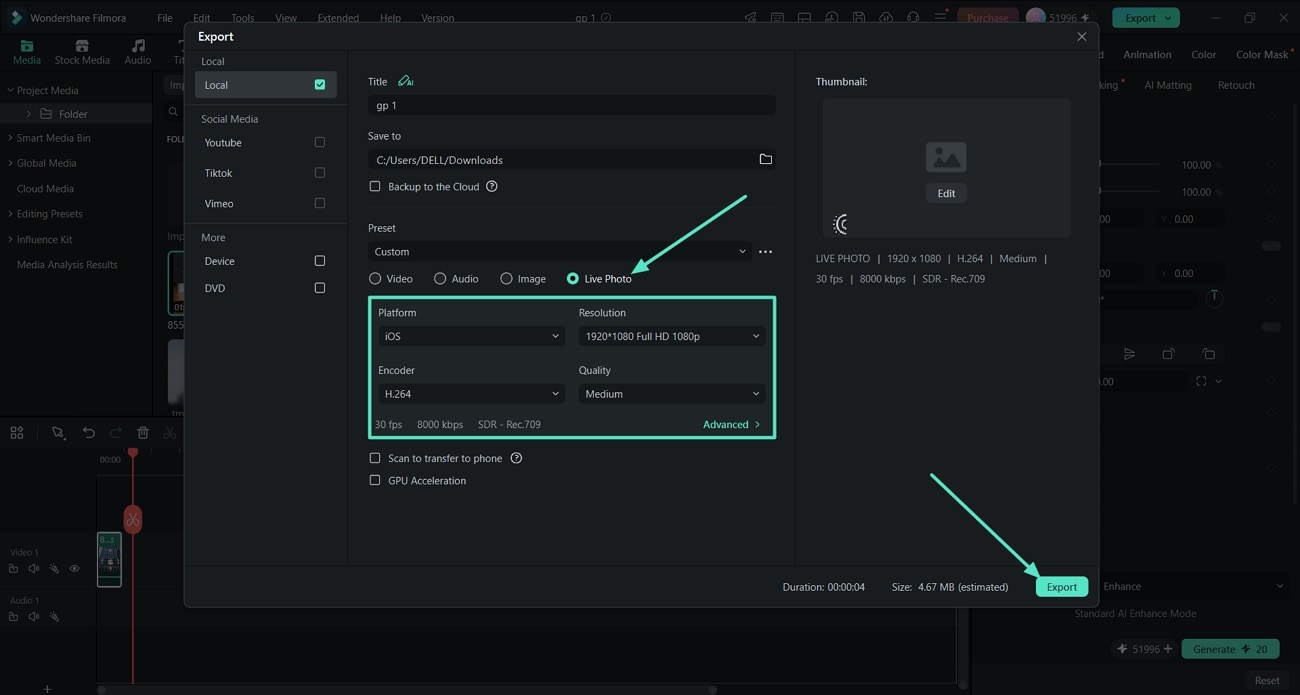1300x695 pixels.
Task: Click the AI title generator icon beside Title
Action: pyautogui.click(x=405, y=81)
